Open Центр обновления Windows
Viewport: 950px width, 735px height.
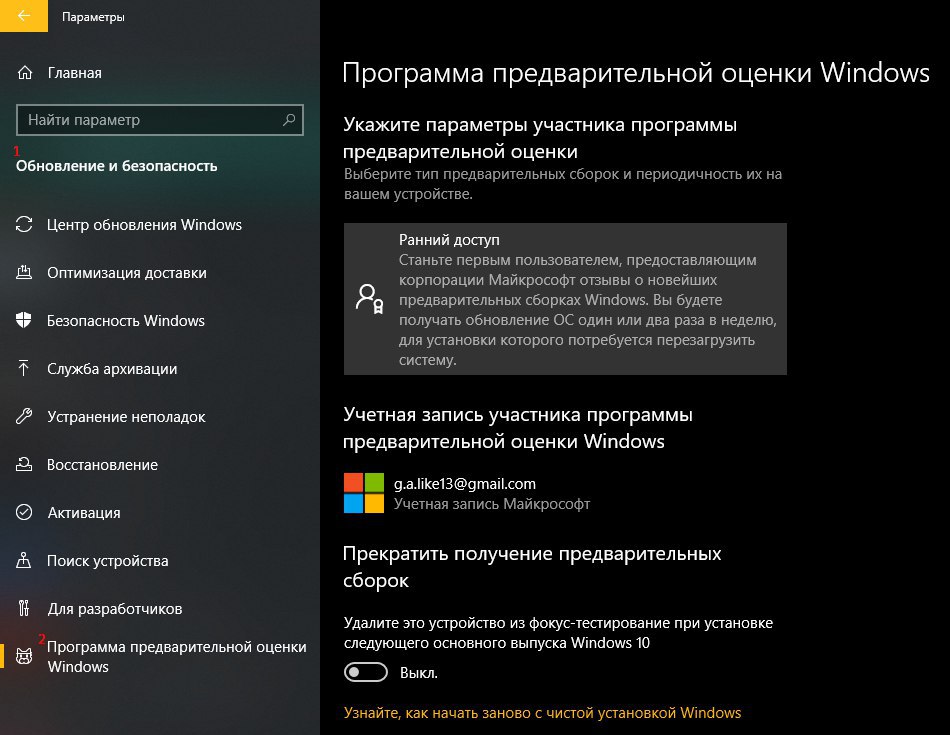point(144,224)
